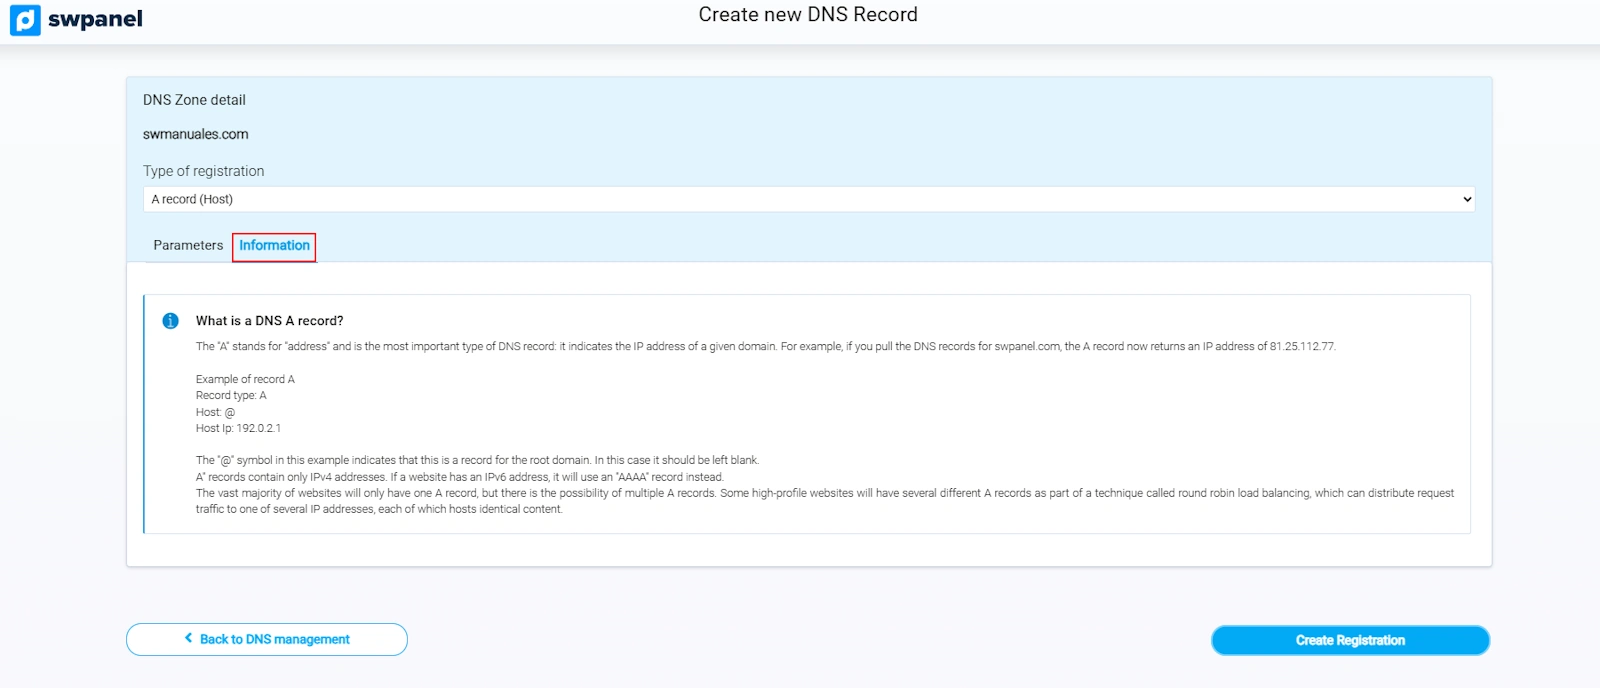
Task: Click the dropdown arrow for A record
Action: (1466, 199)
